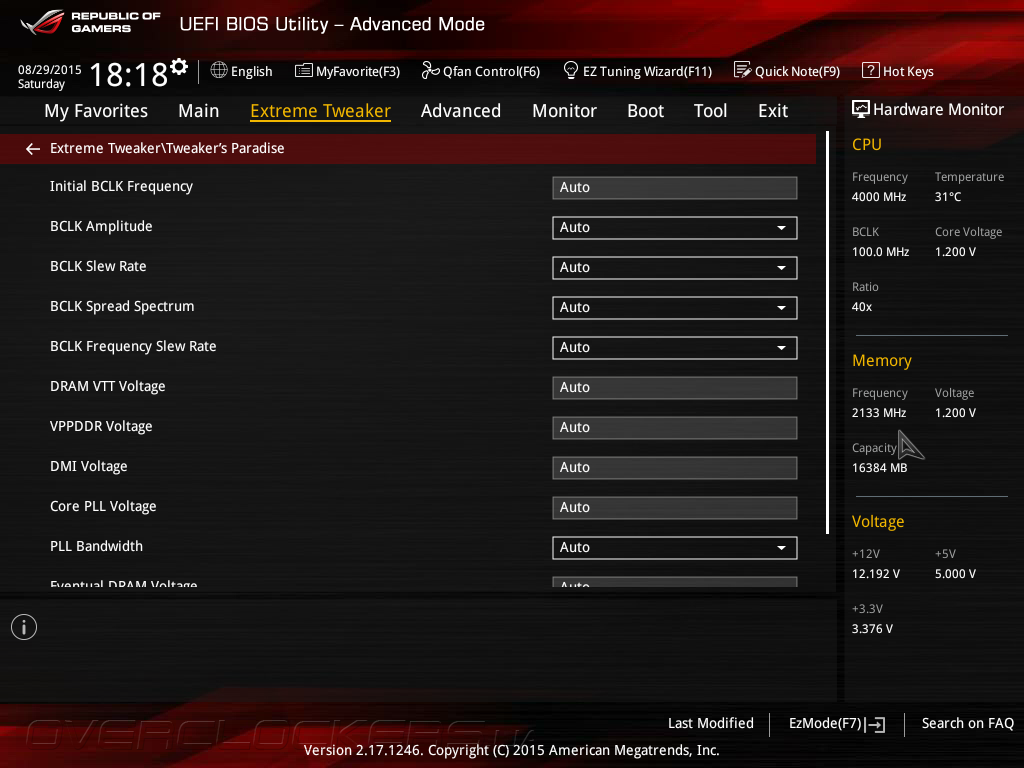Open the BCLK Slew Rate dropdown
Screen dimensions: 1024x768
coord(675,268)
